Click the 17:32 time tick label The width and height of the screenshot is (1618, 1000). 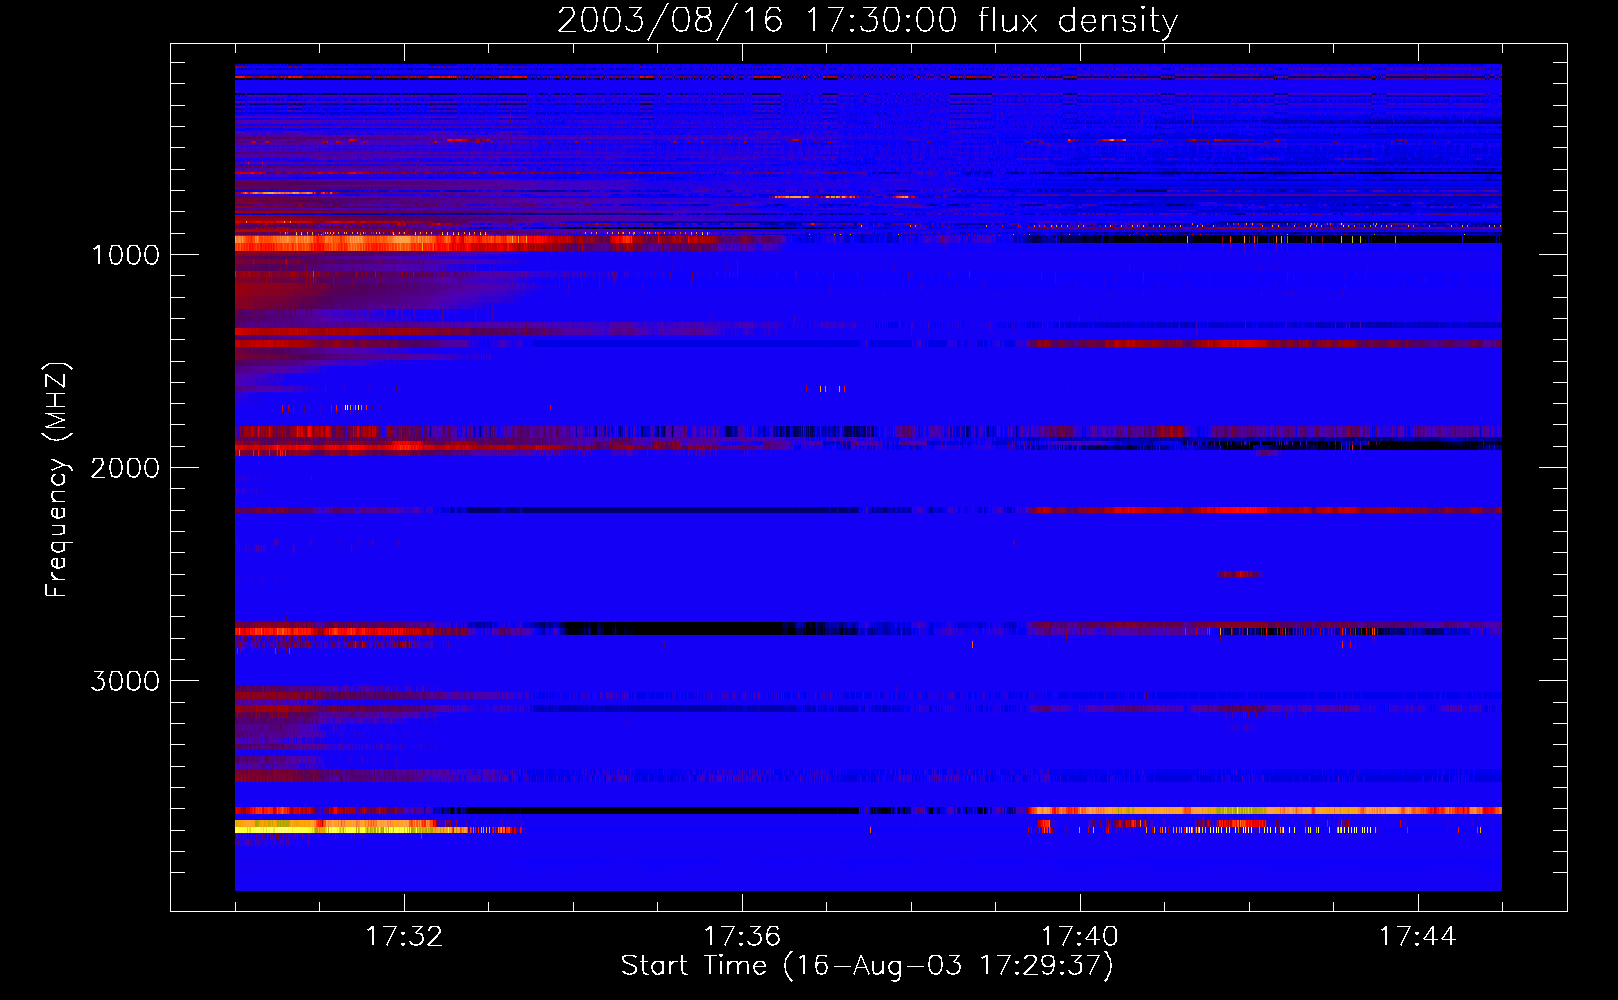pyautogui.click(x=404, y=937)
